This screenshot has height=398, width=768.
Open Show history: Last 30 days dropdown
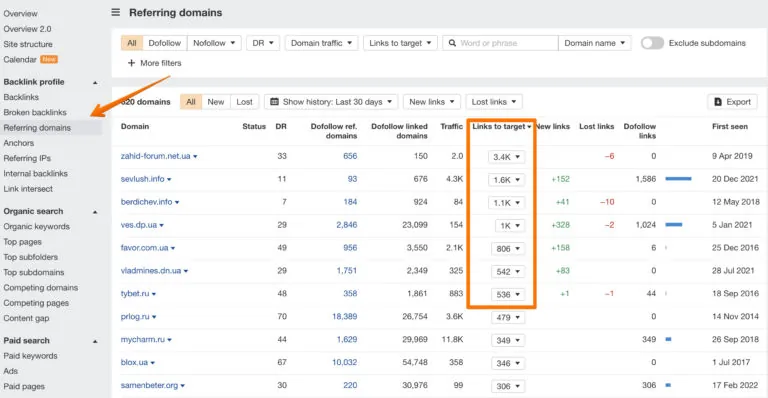coord(331,102)
